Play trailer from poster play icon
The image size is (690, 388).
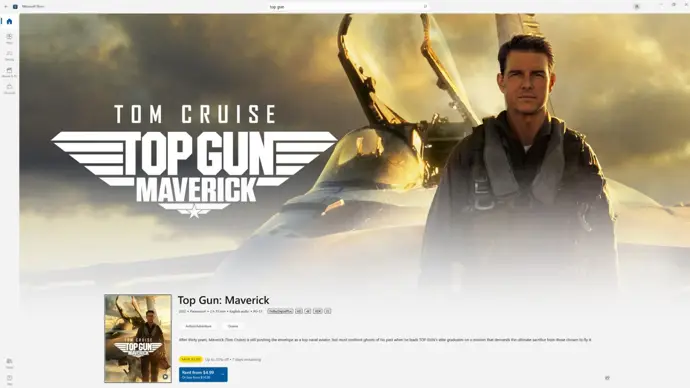click(x=165, y=377)
